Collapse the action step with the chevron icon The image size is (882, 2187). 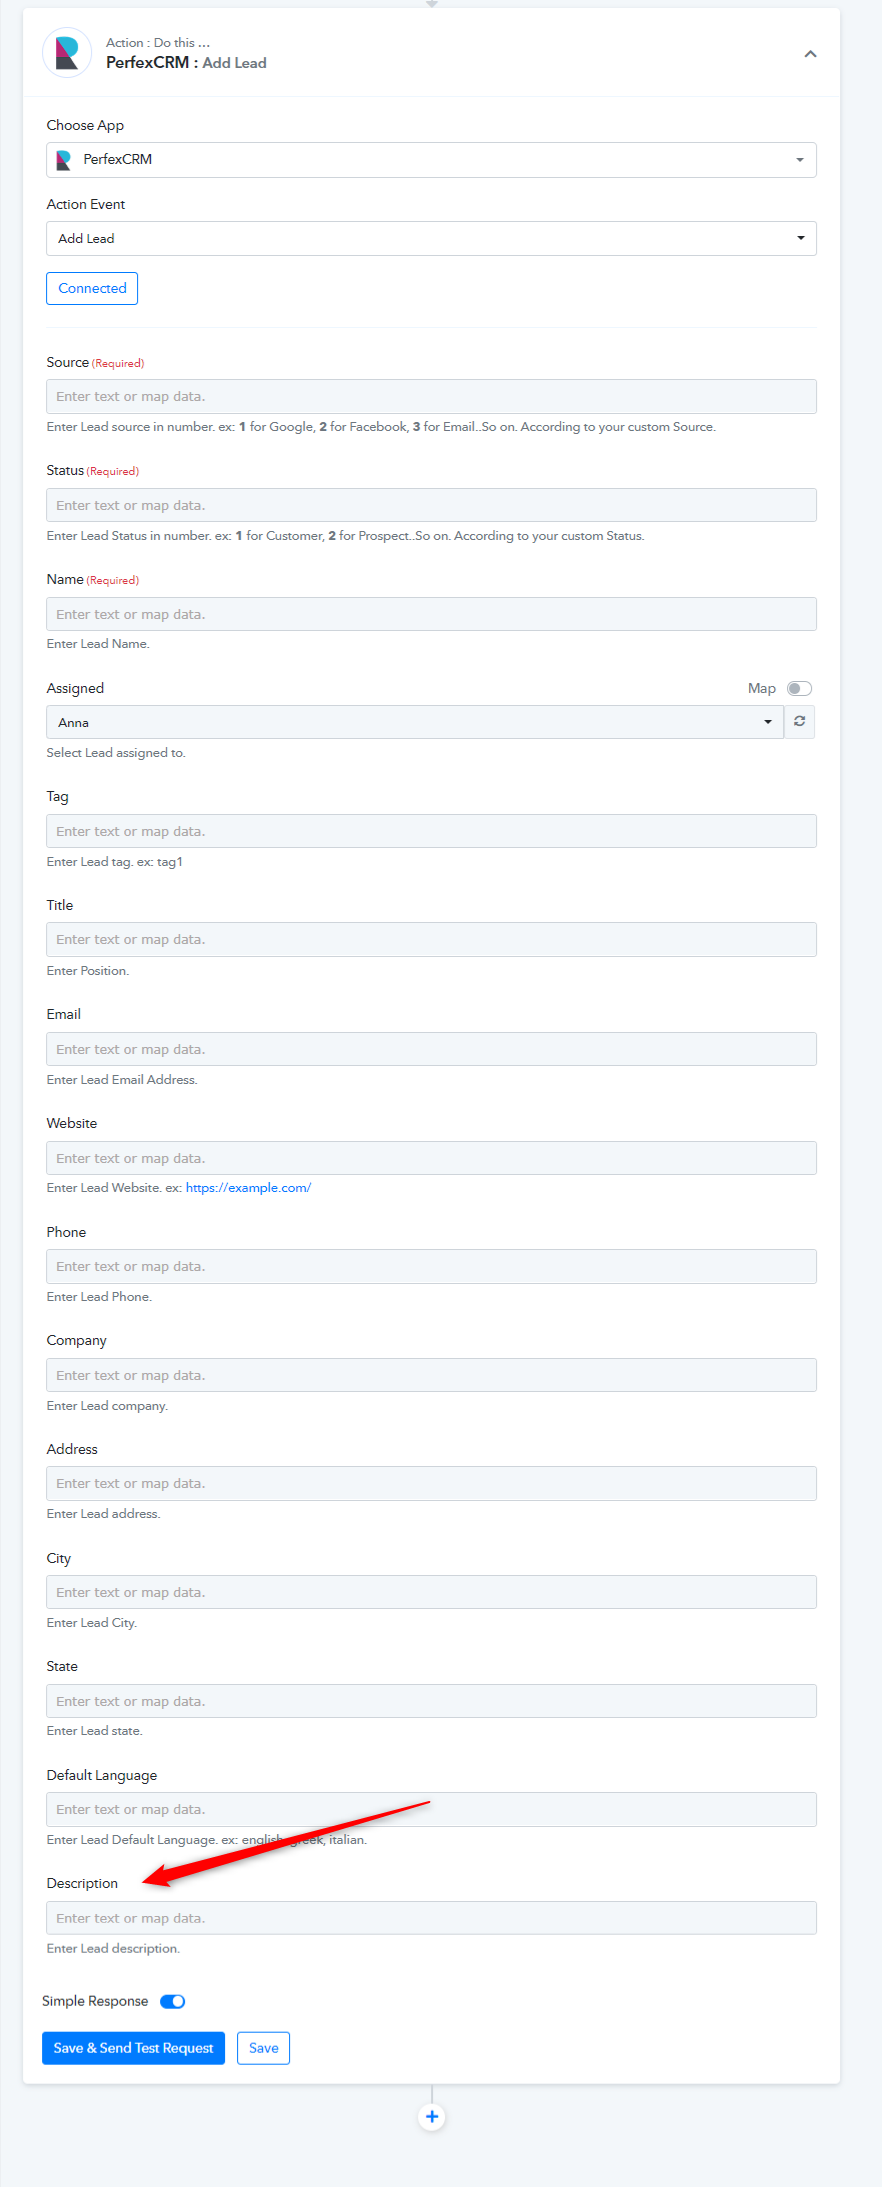[x=810, y=54]
